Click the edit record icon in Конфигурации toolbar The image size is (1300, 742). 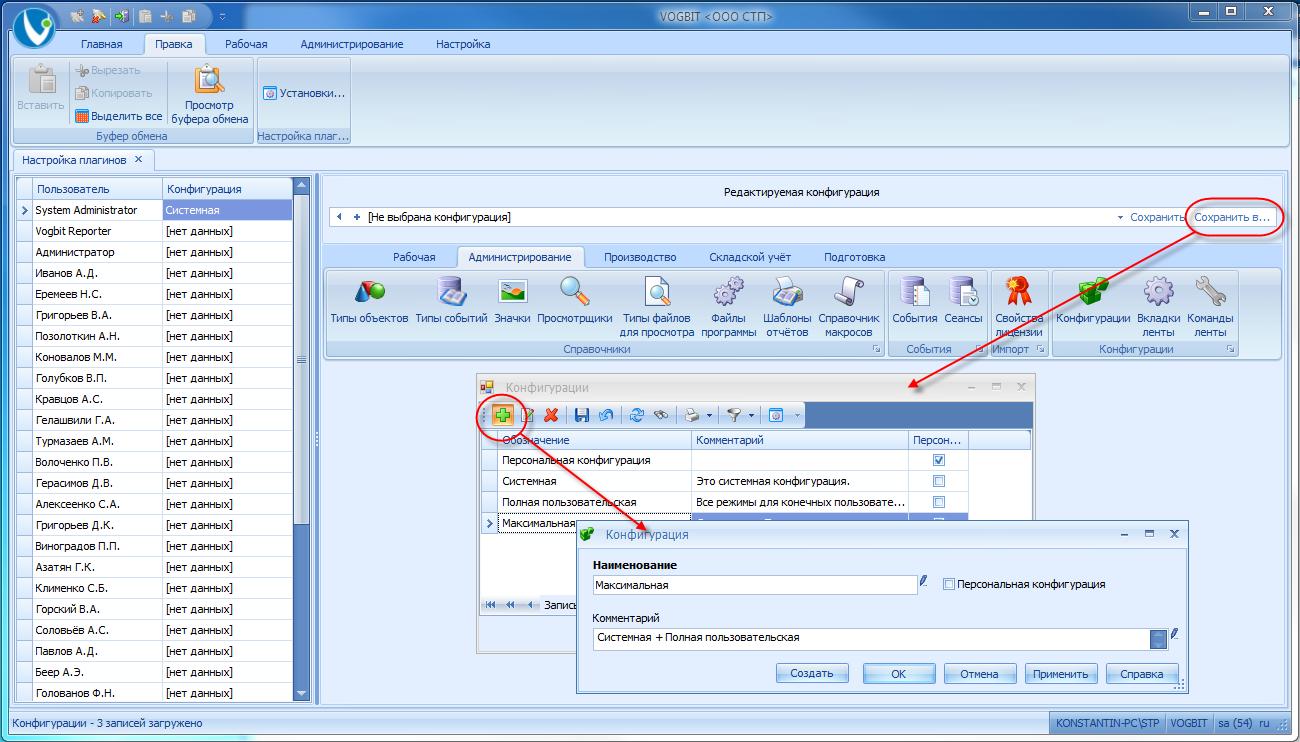527,414
